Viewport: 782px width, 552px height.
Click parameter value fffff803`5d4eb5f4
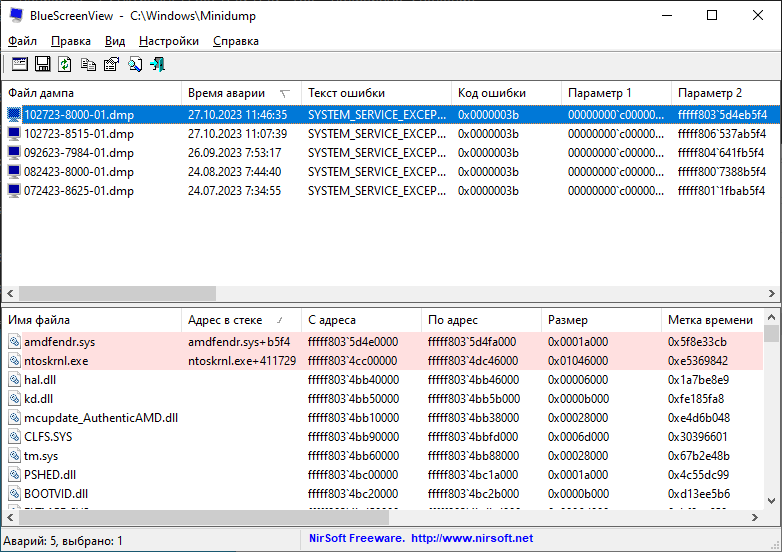tap(722, 115)
